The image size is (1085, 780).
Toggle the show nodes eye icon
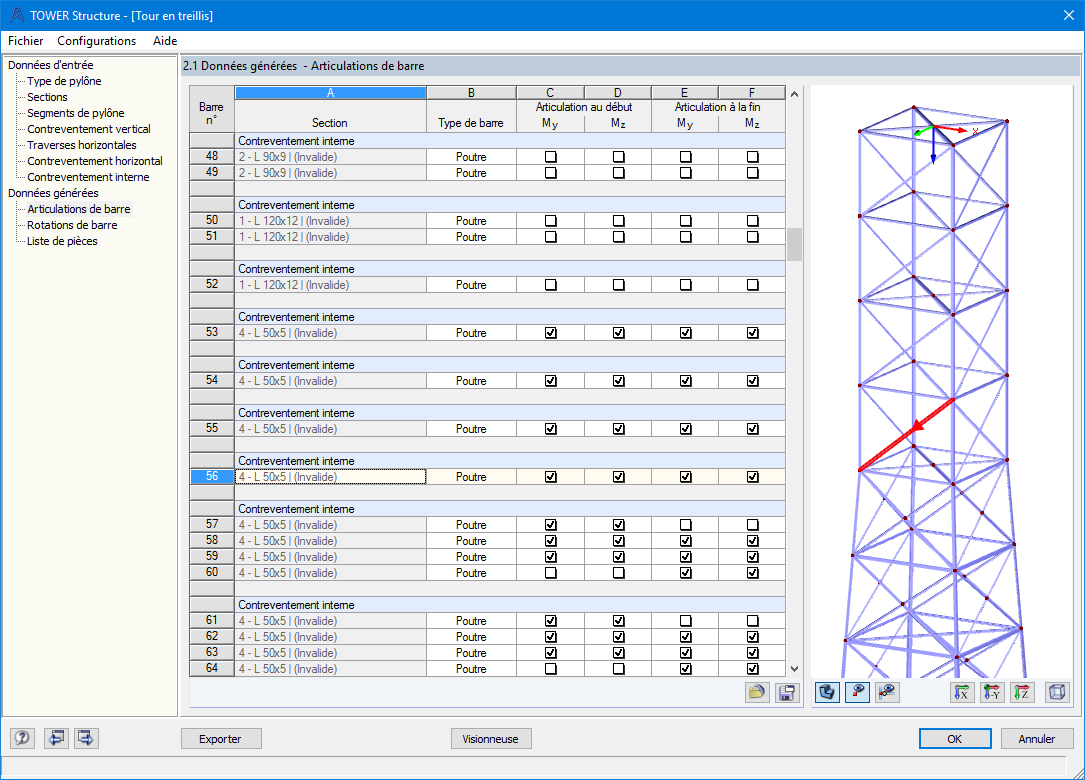pyautogui.click(x=857, y=692)
